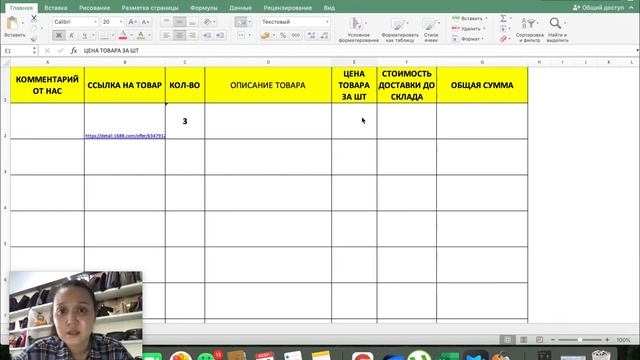Open the fill color red swatch
The height and width of the screenshot is (360, 640).
coord(122,36)
